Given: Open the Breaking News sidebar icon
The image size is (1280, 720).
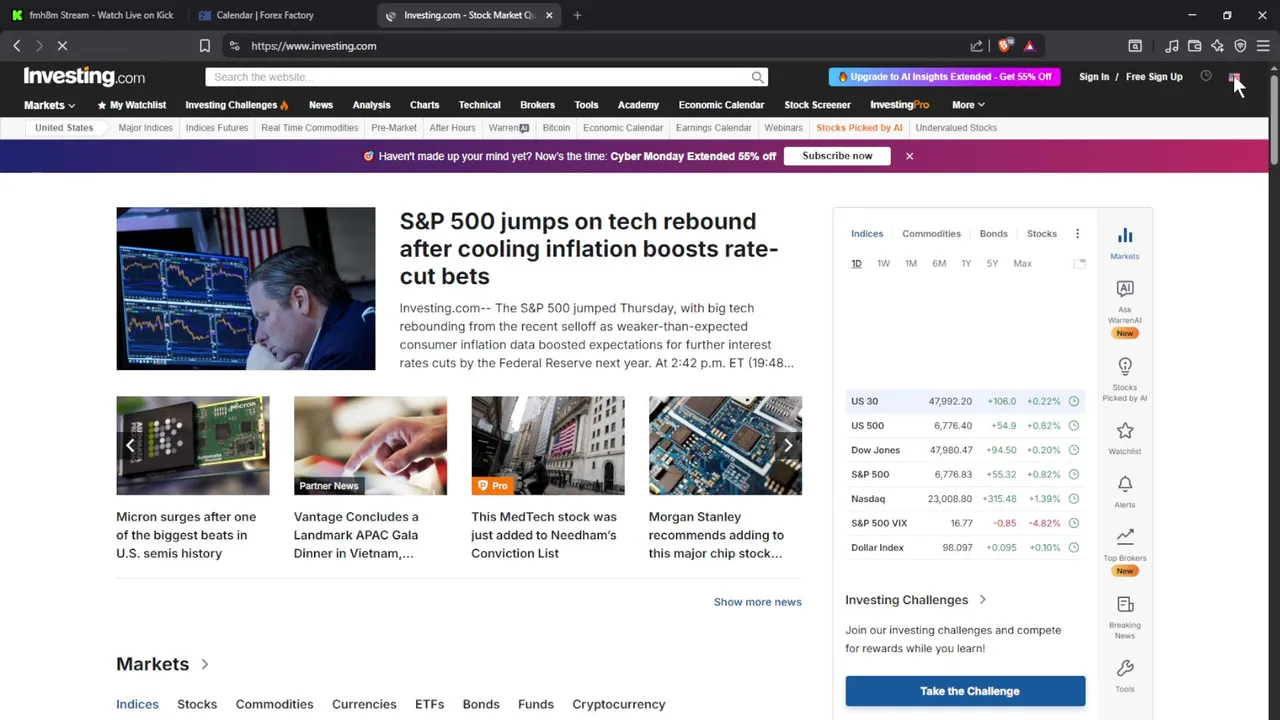Looking at the screenshot, I should coord(1125,604).
